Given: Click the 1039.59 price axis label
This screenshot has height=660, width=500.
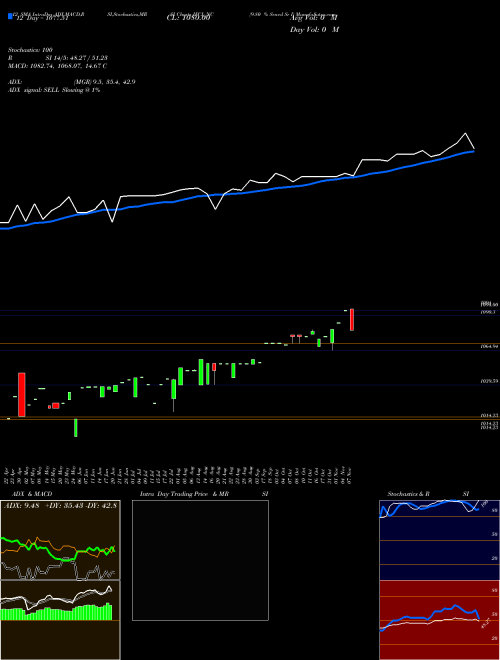Looking at the screenshot, I should click(x=489, y=381).
